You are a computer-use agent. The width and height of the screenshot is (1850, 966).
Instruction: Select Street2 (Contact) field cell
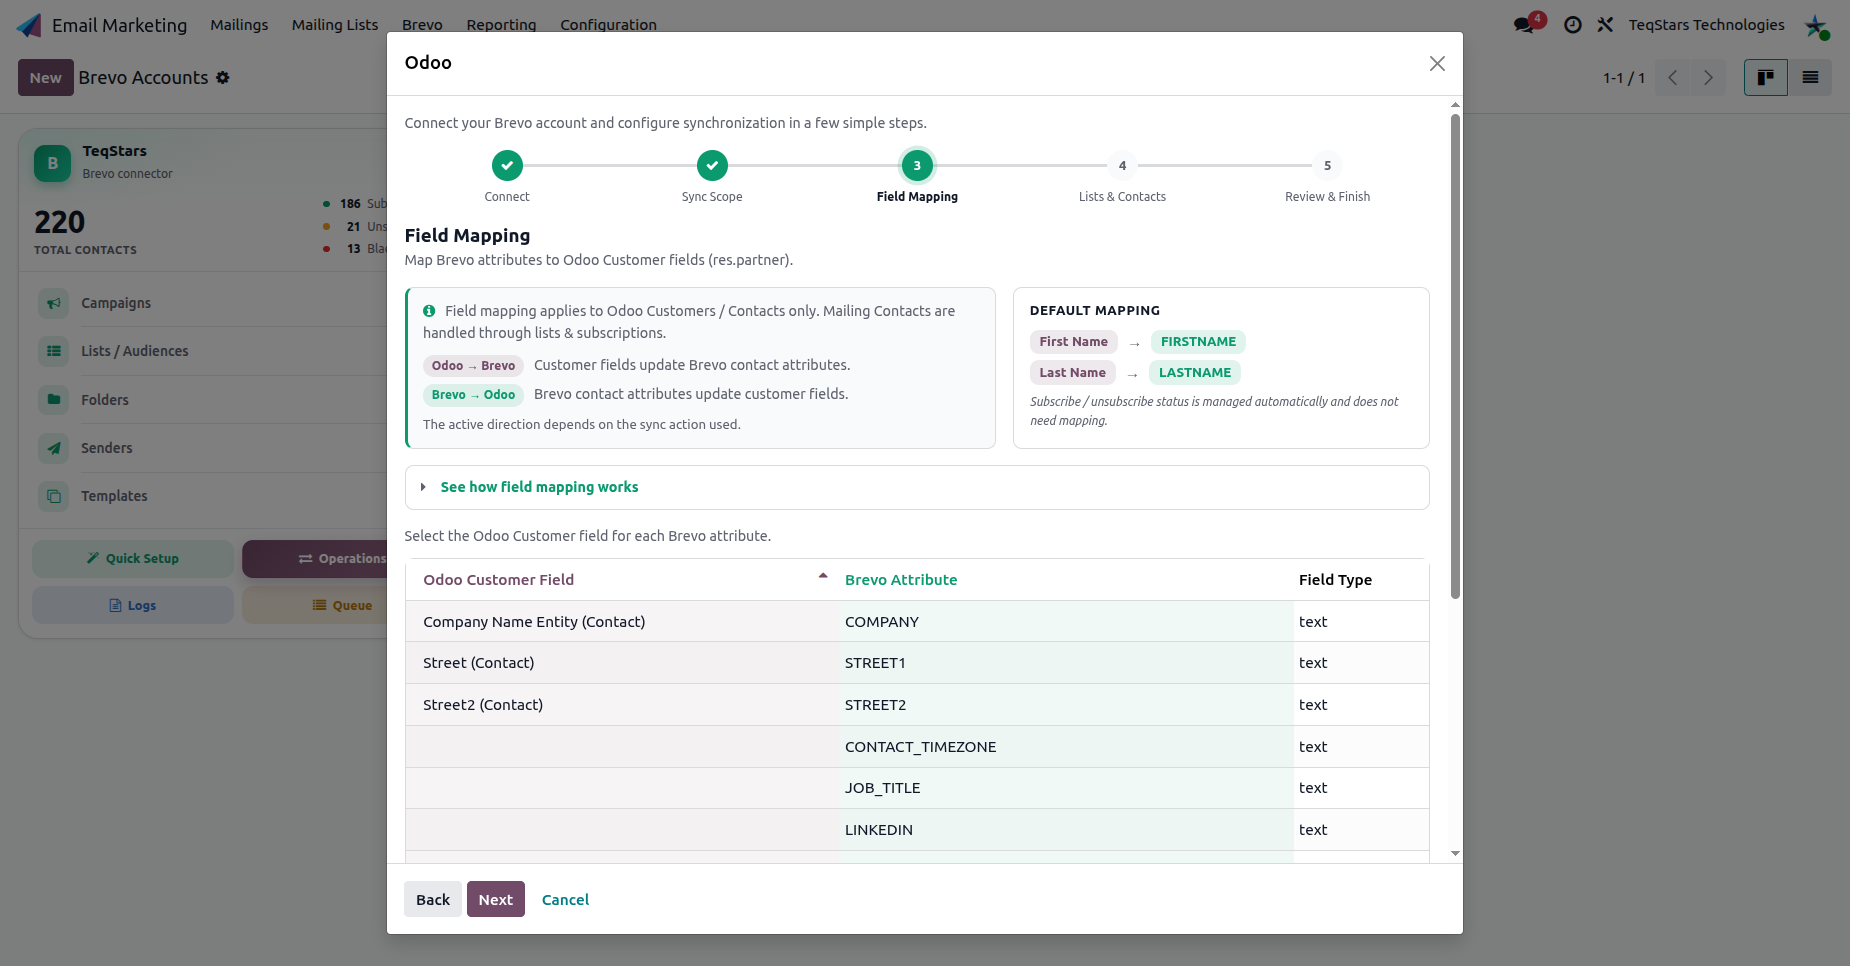pyautogui.click(x=622, y=705)
